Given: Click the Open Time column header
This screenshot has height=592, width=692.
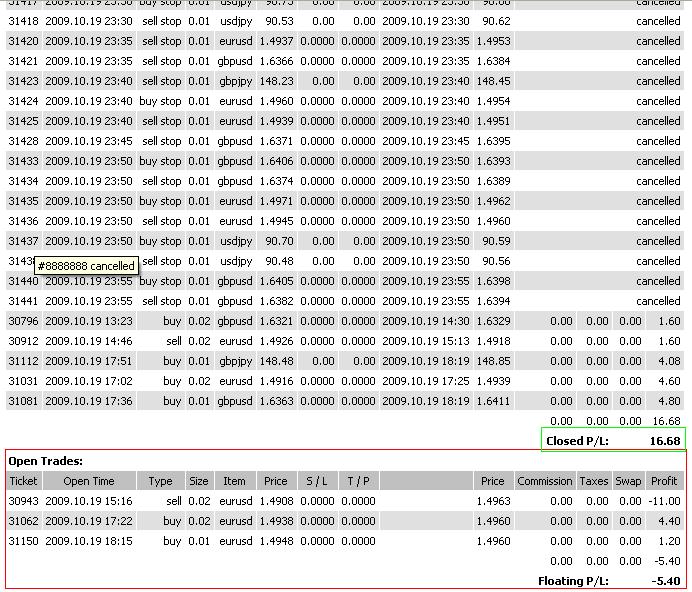Looking at the screenshot, I should (89, 481).
